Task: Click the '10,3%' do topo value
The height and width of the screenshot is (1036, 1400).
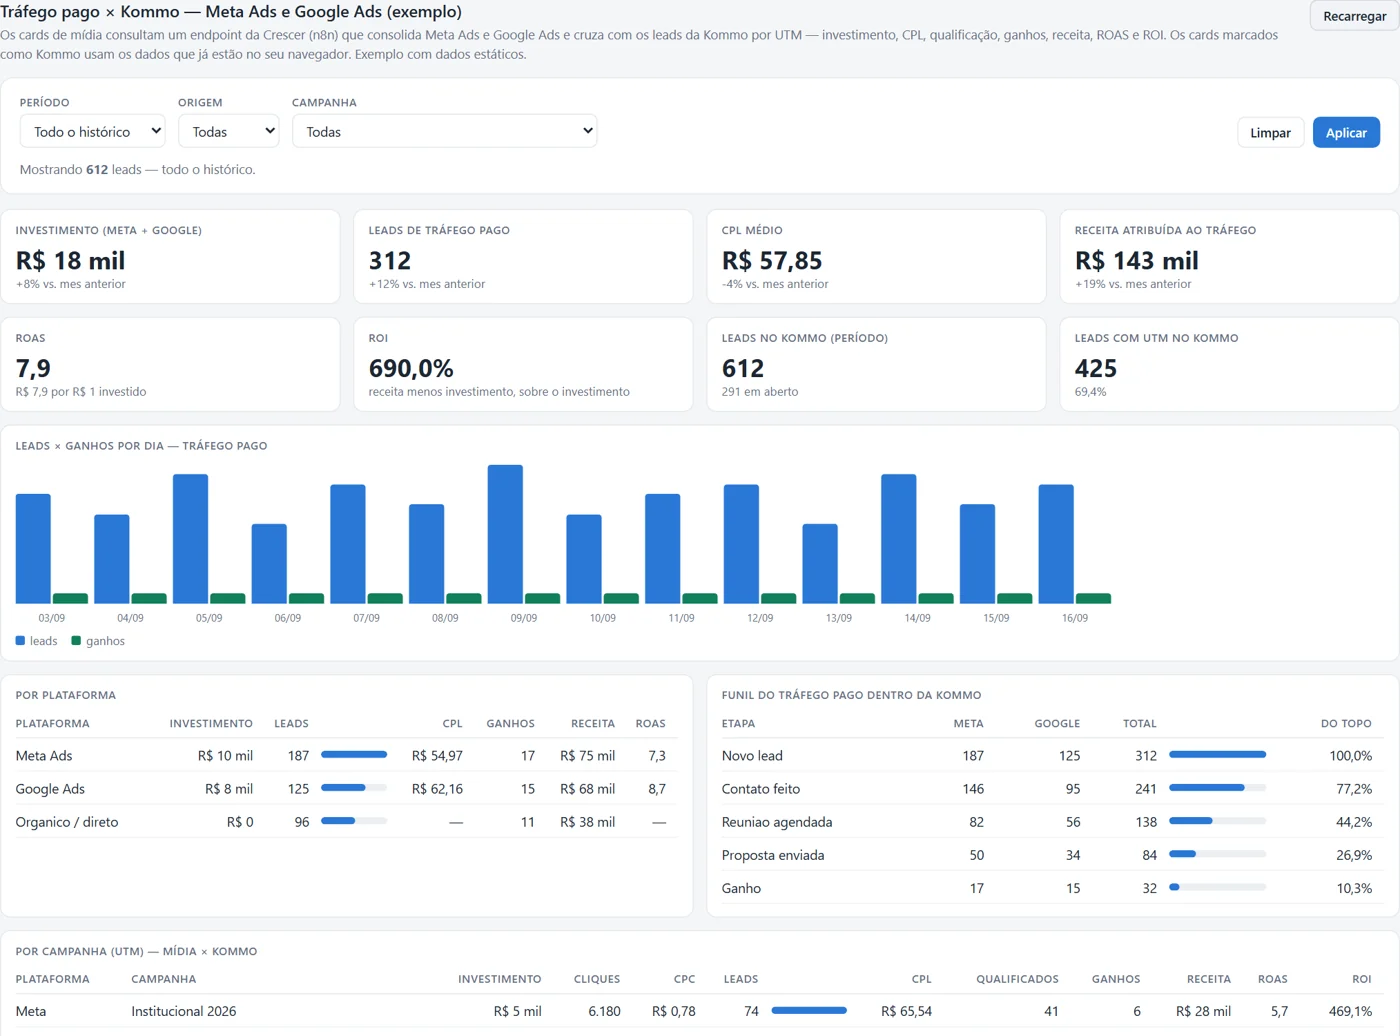Action: (1354, 887)
